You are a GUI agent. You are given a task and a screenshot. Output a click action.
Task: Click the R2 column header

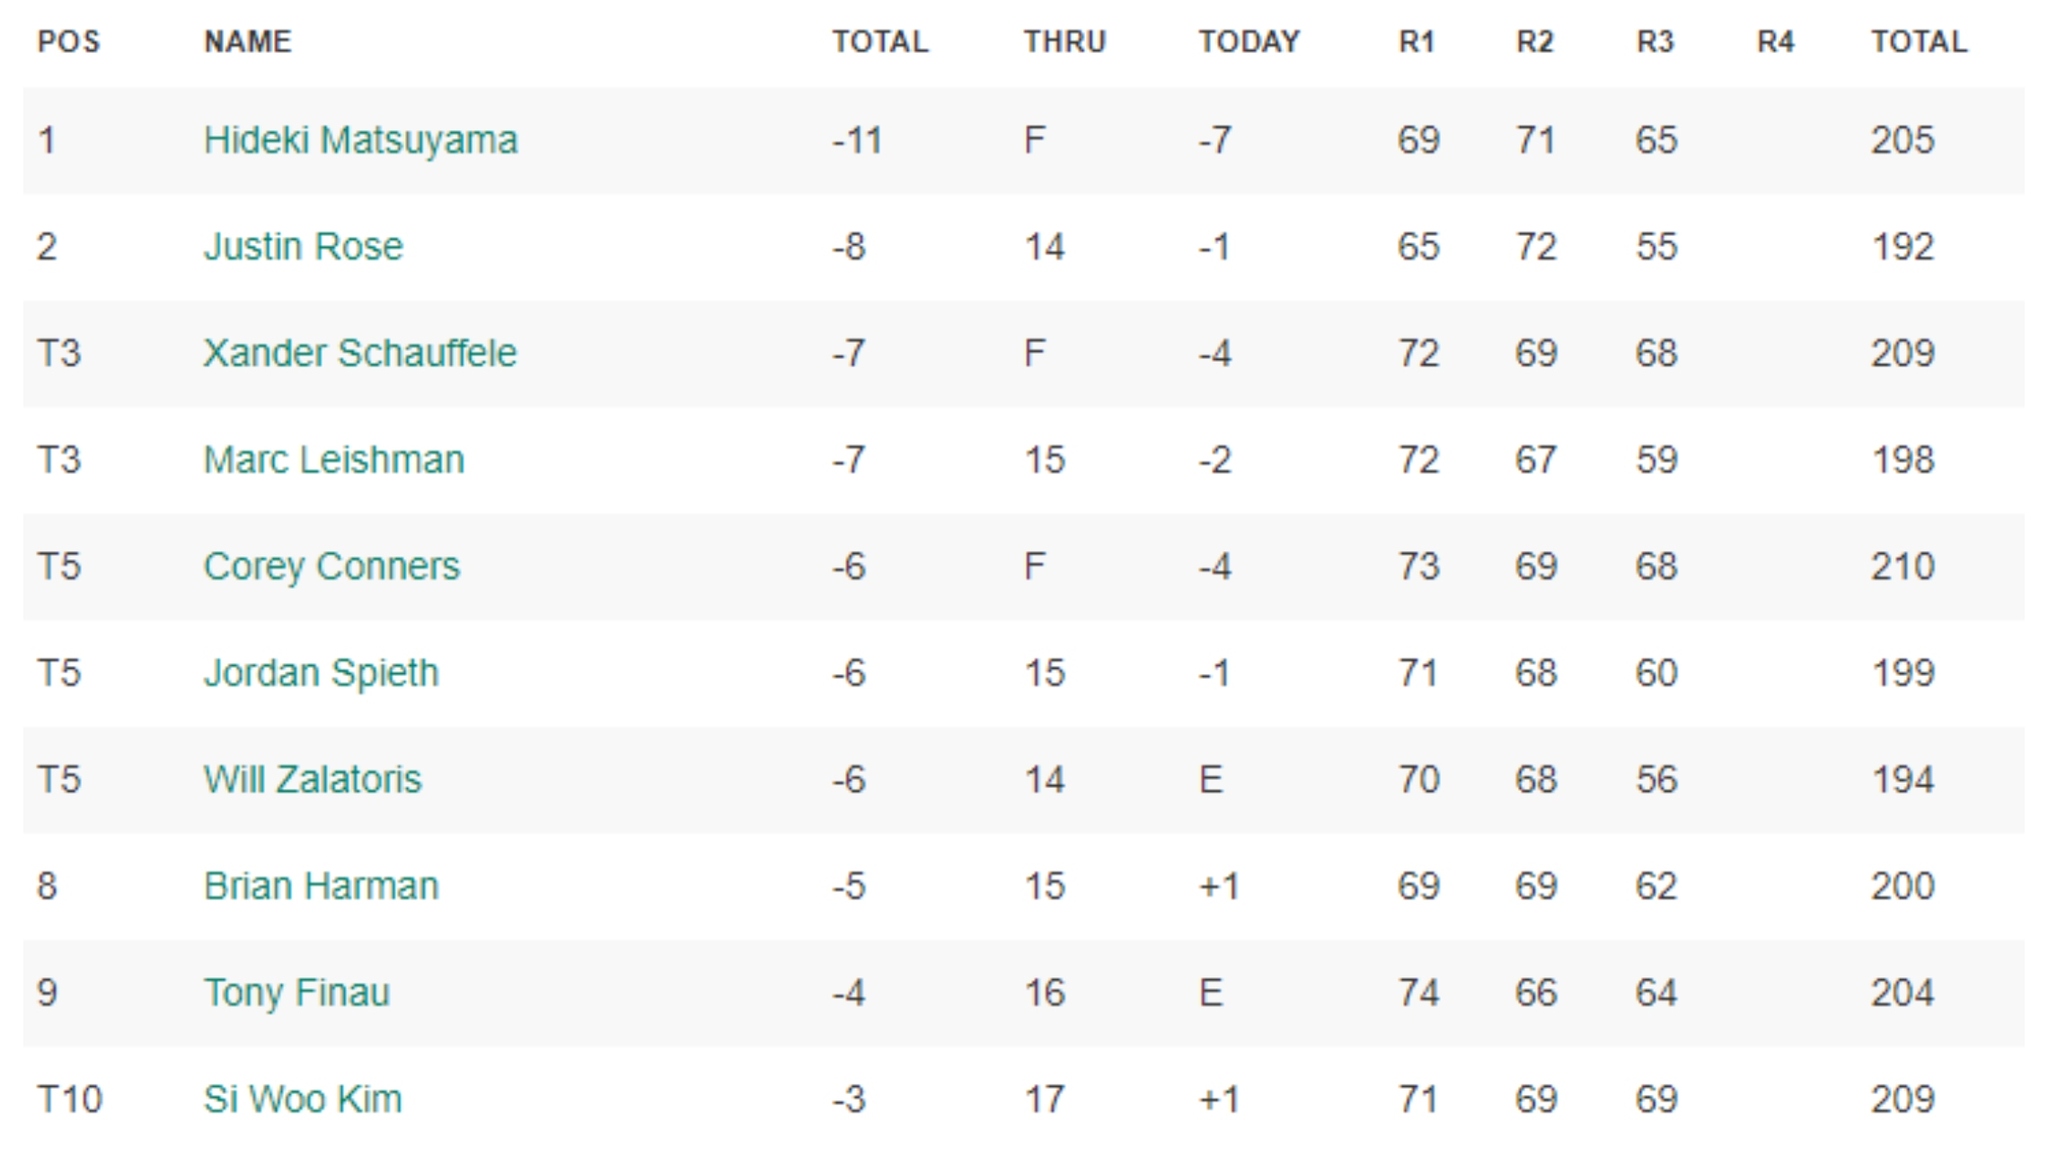coord(1535,42)
